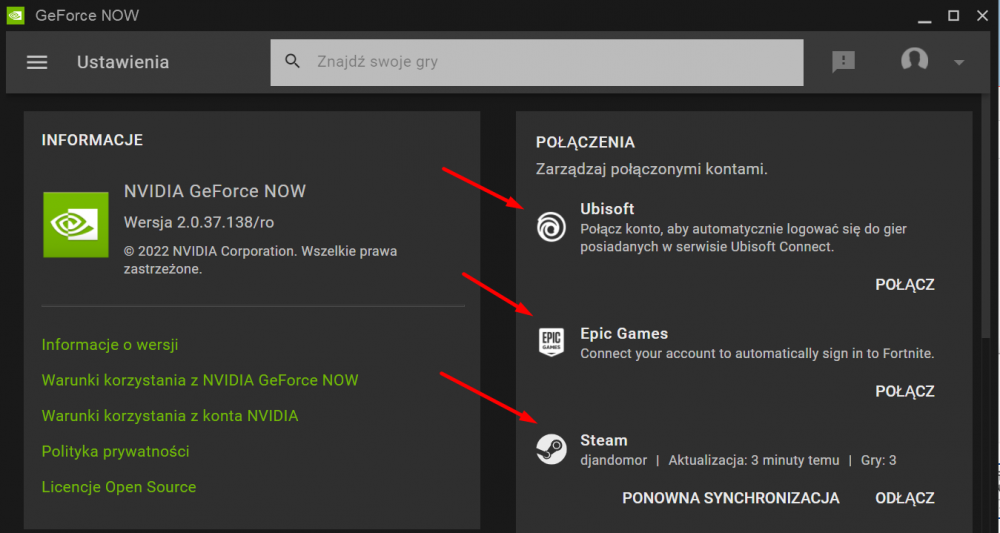This screenshot has height=533, width=1000.
Task: Click PONOWNA SYNCHRONIZACJA for Steam
Action: 731,498
